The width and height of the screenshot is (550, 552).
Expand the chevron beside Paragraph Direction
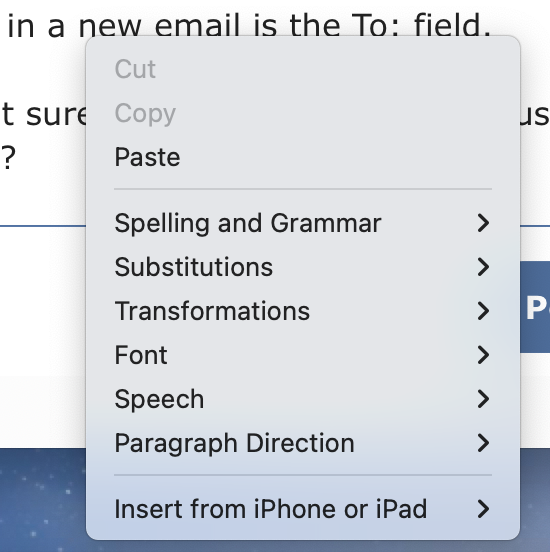pos(483,443)
